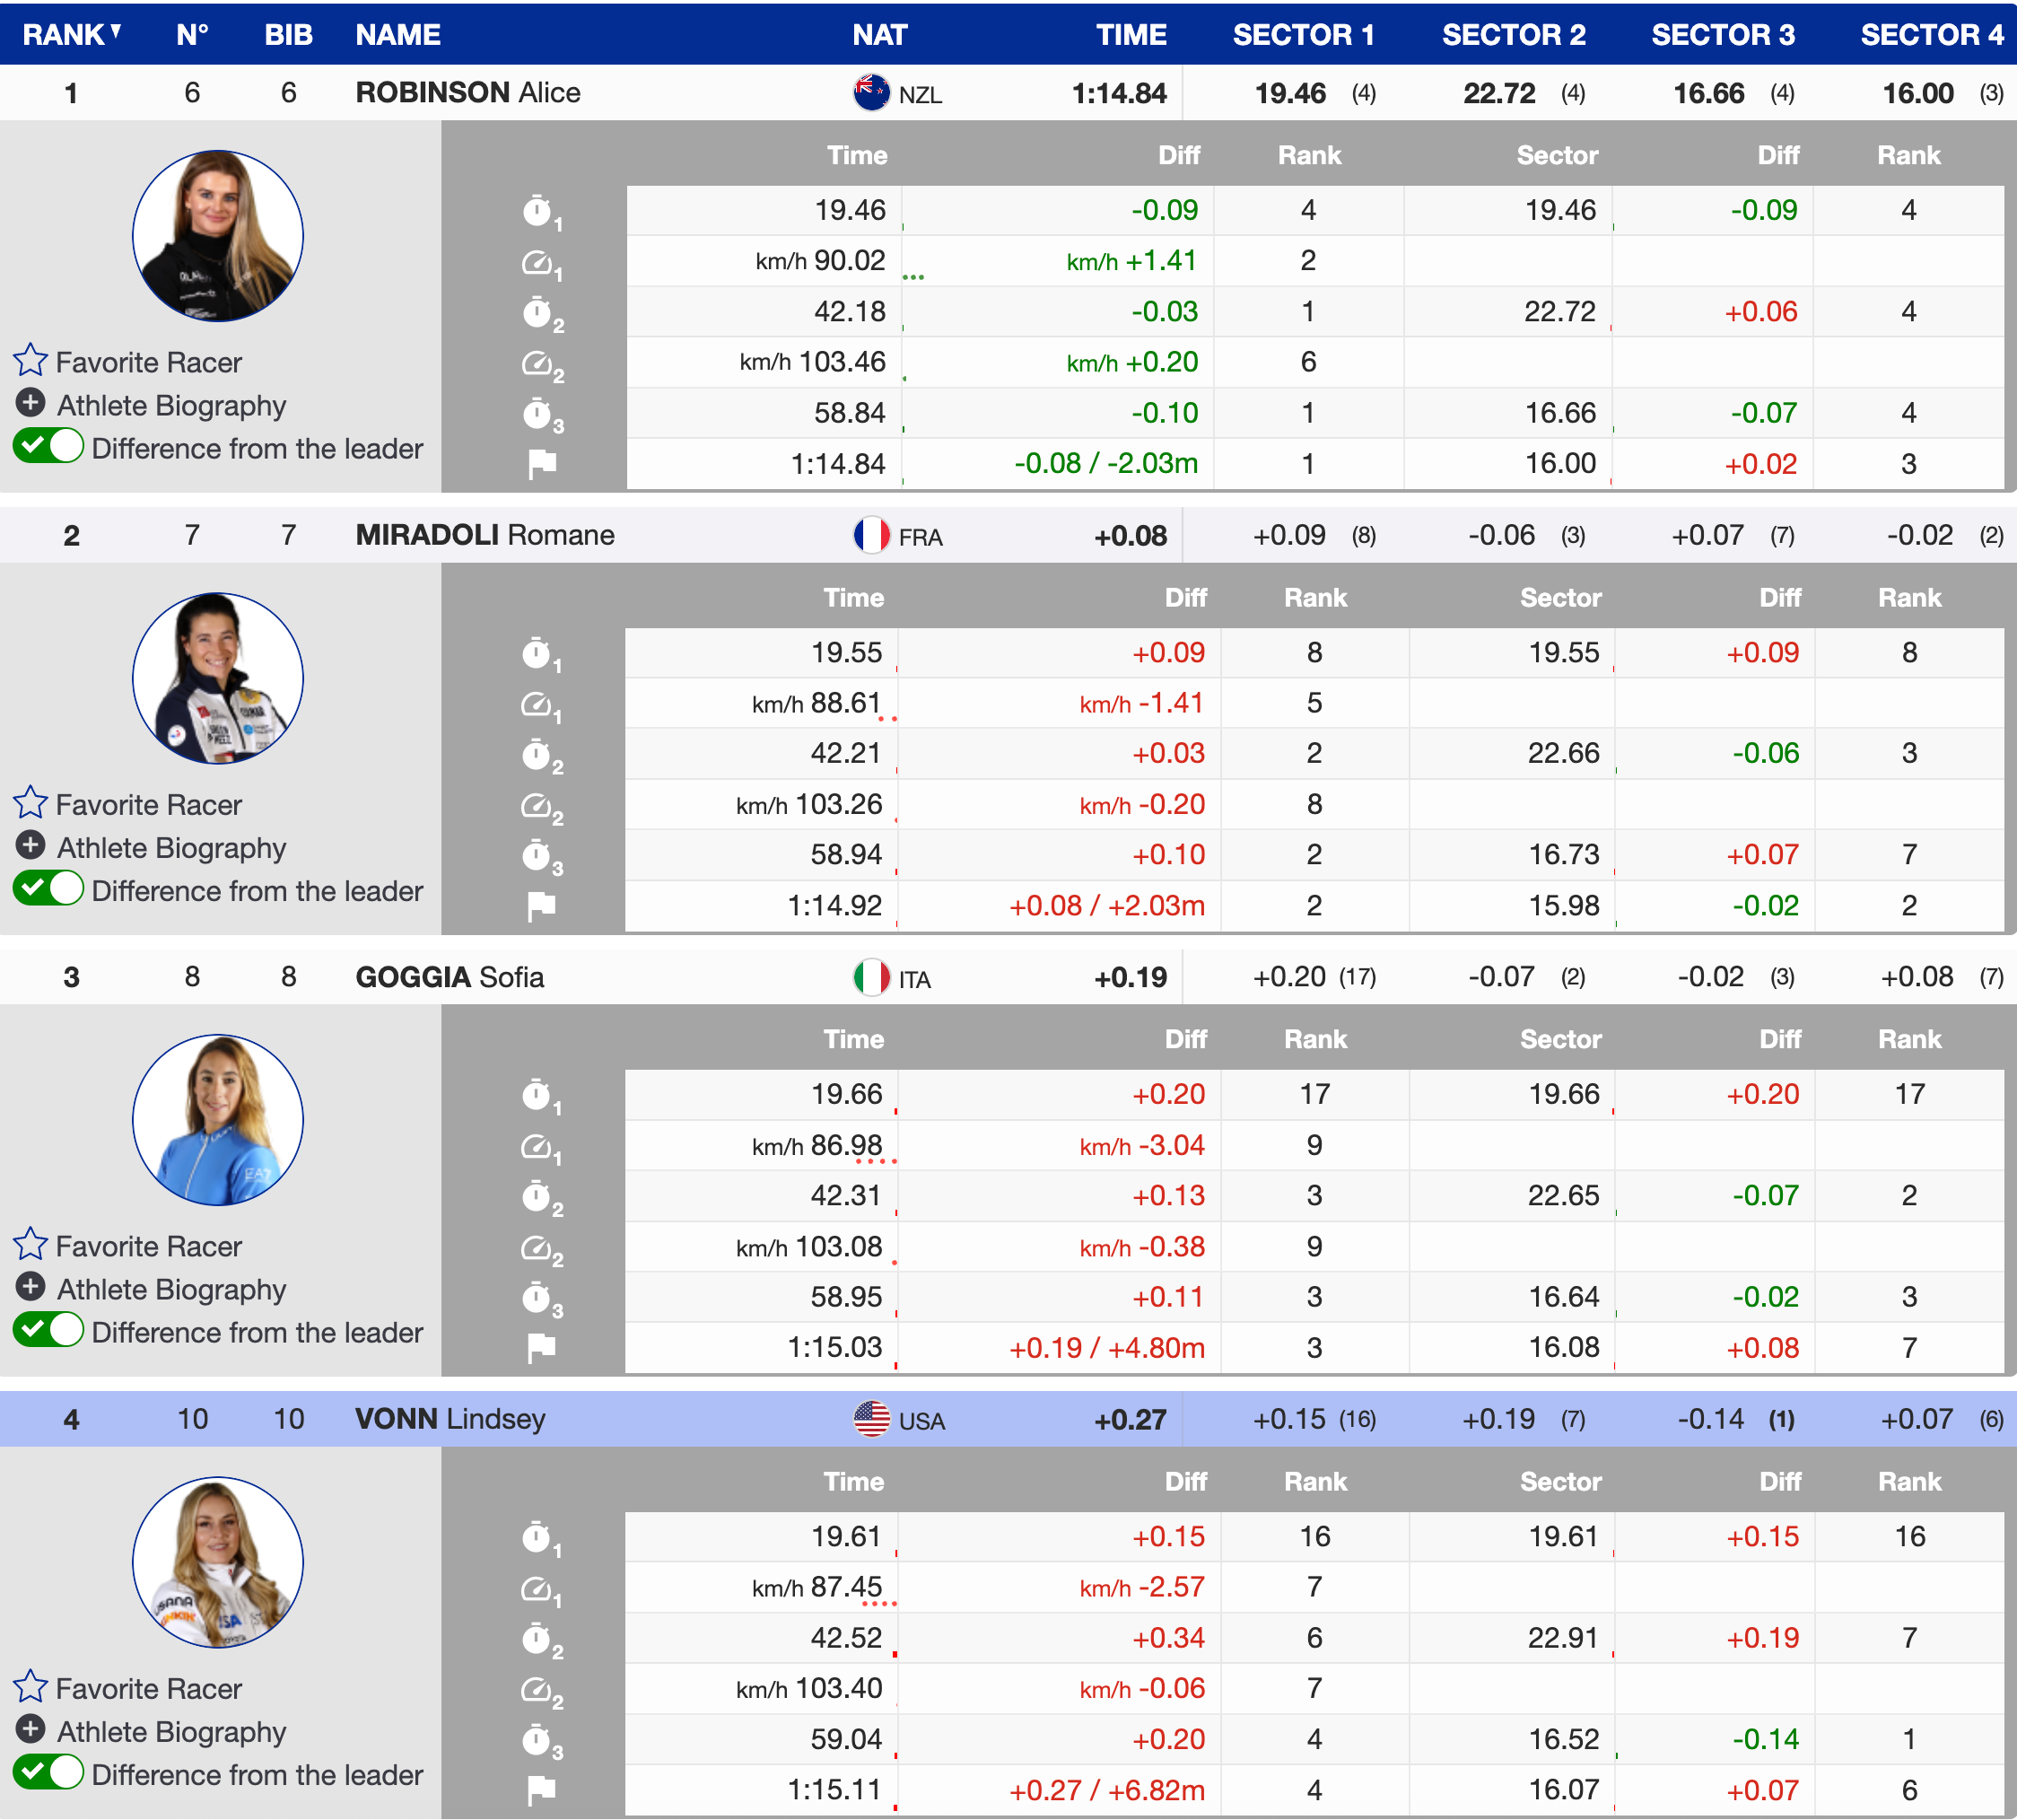Viewport: 2017px width, 1820px height.
Task: Click Sofia Goggia's athlete portrait photo
Action: coord(217,1119)
